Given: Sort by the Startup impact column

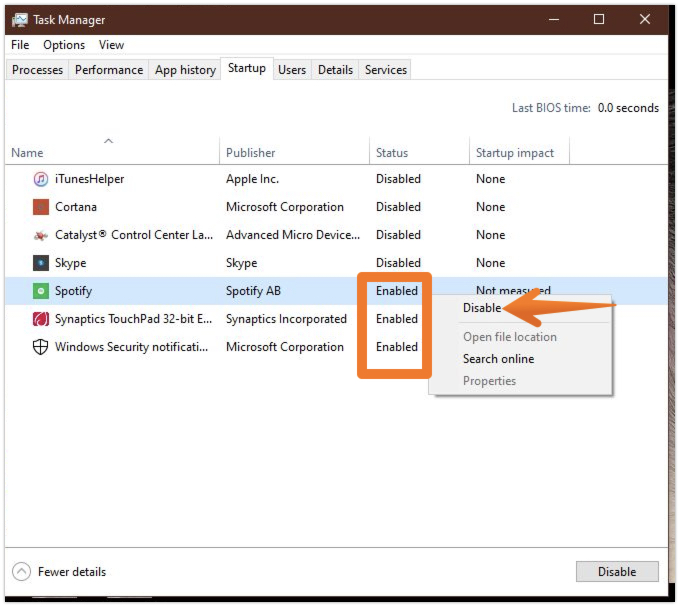Looking at the screenshot, I should coord(515,153).
